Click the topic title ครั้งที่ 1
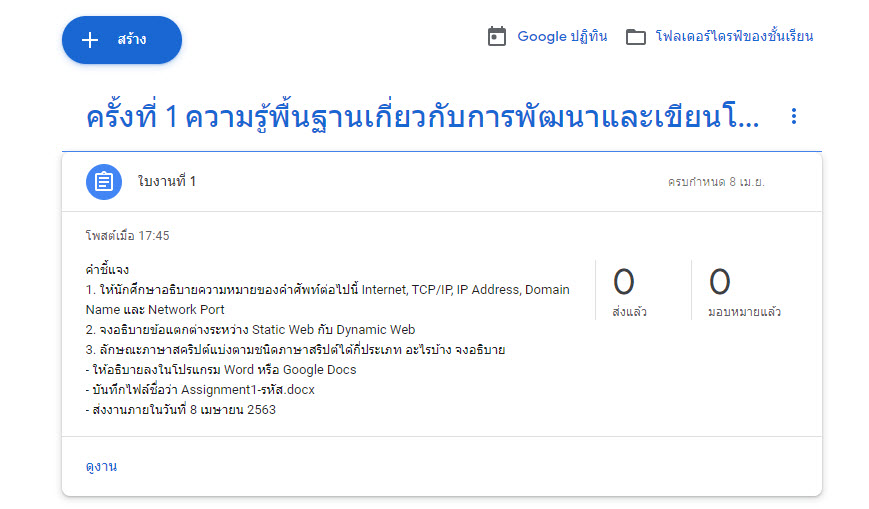Screen dimensions: 869x509 (x=422, y=117)
